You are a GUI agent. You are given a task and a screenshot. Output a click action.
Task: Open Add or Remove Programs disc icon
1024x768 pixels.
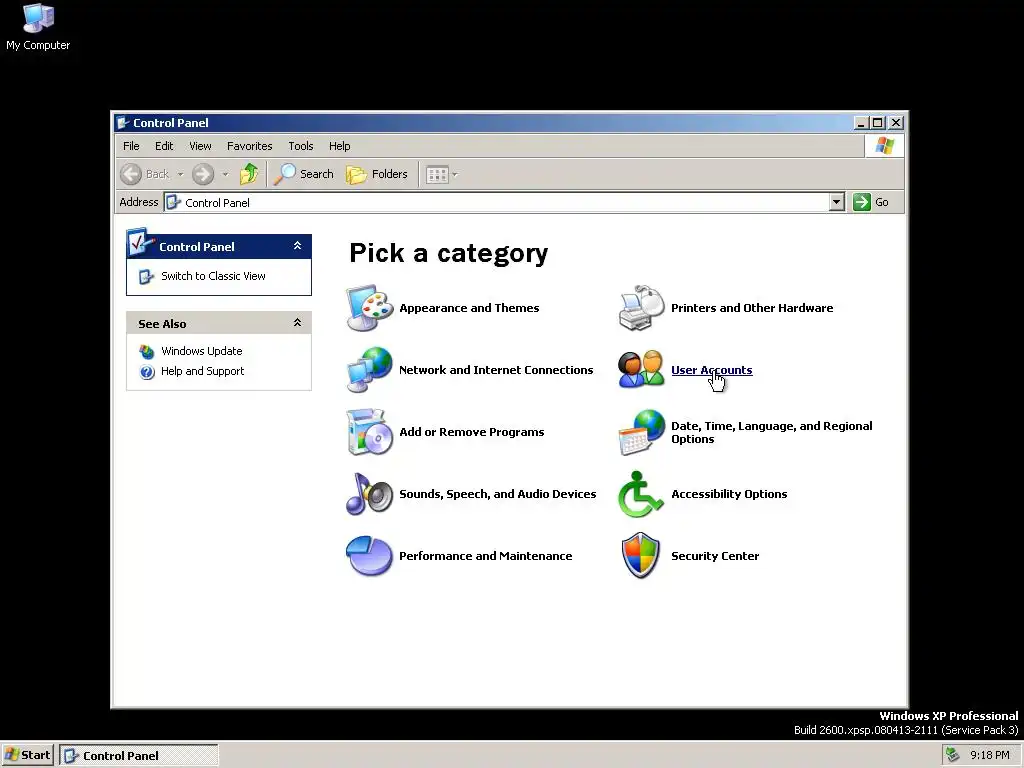(370, 432)
